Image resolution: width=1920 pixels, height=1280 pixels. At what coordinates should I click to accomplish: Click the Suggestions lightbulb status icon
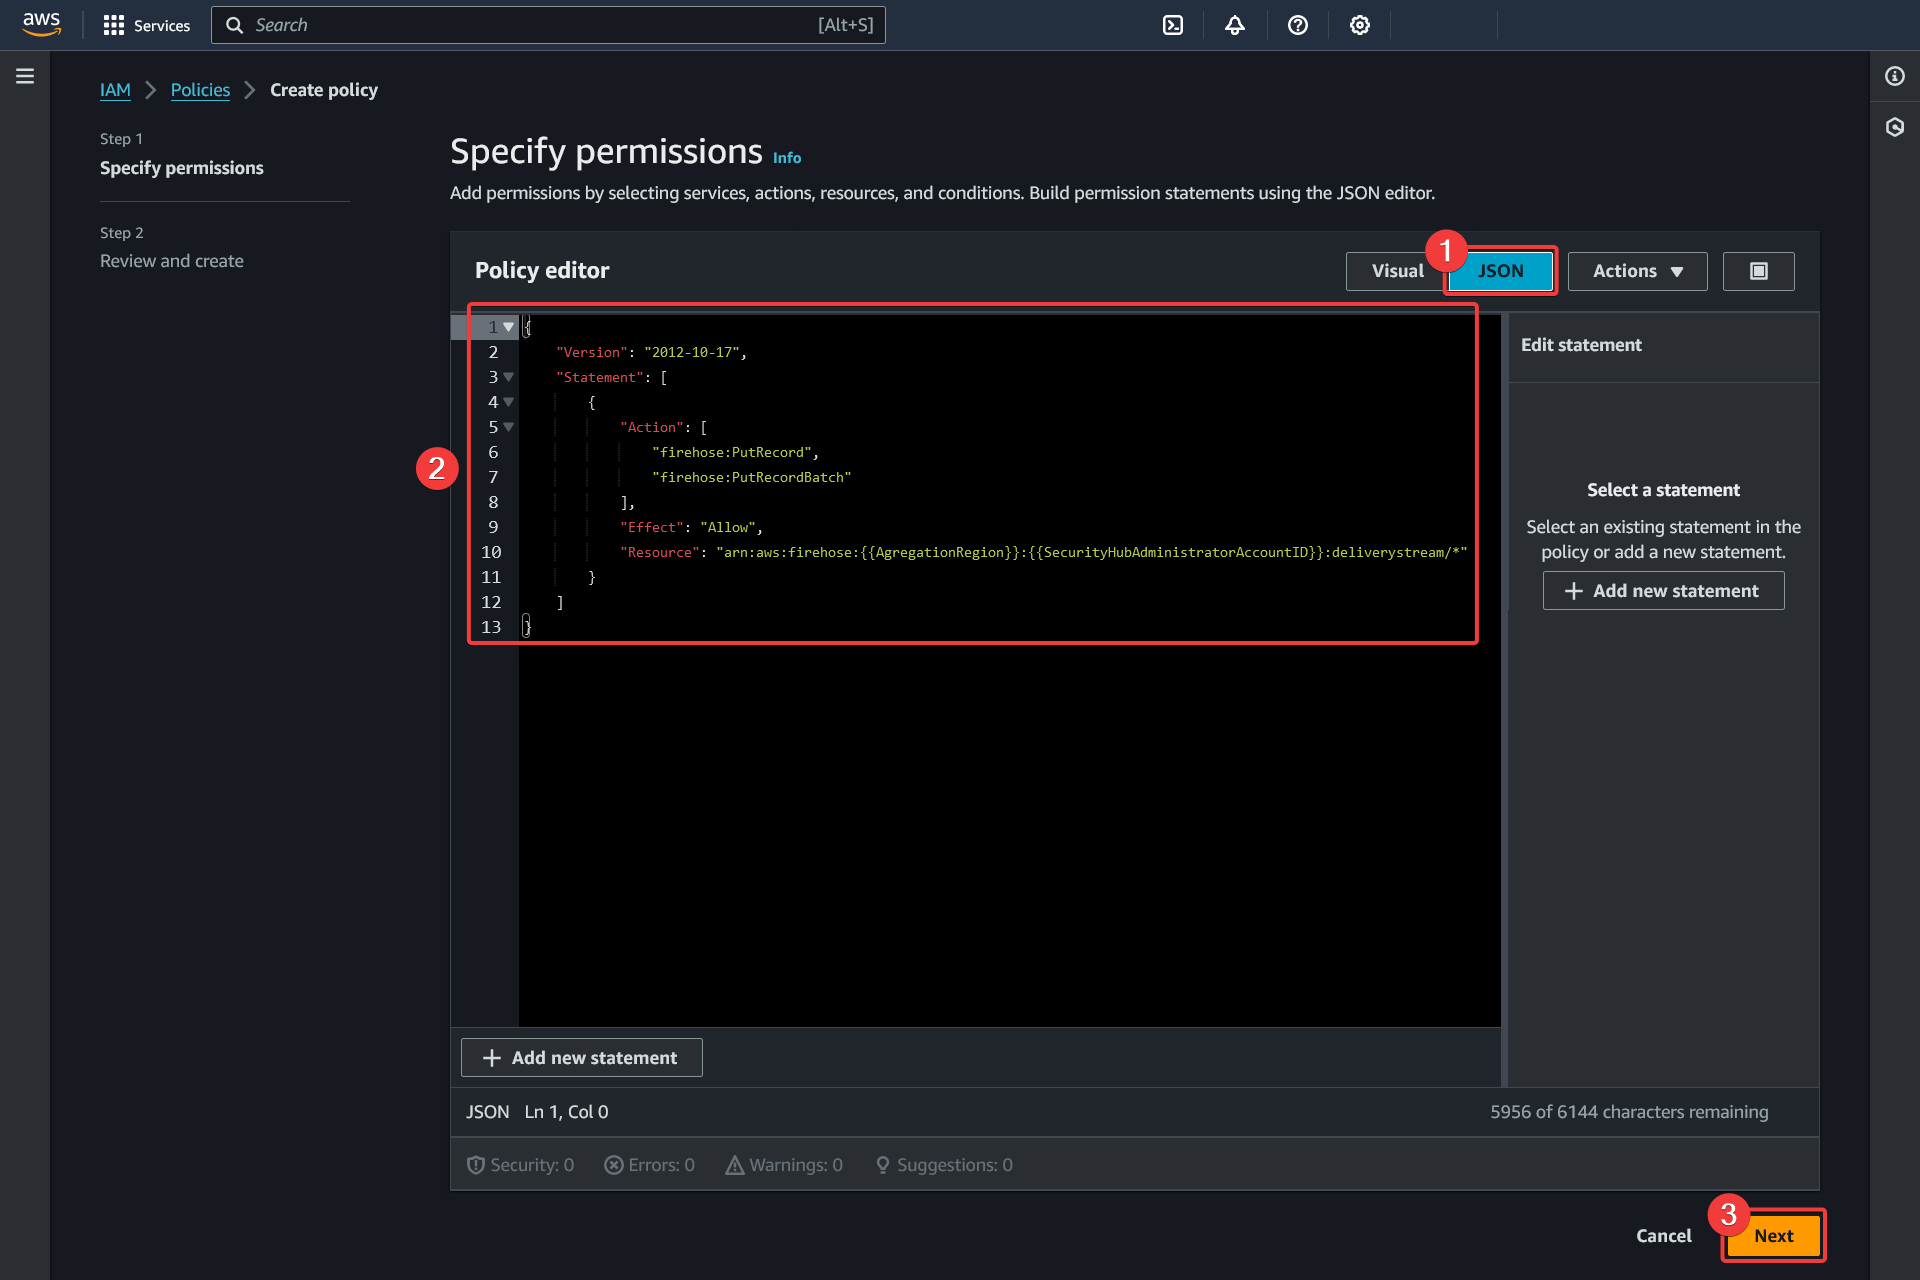(883, 1165)
